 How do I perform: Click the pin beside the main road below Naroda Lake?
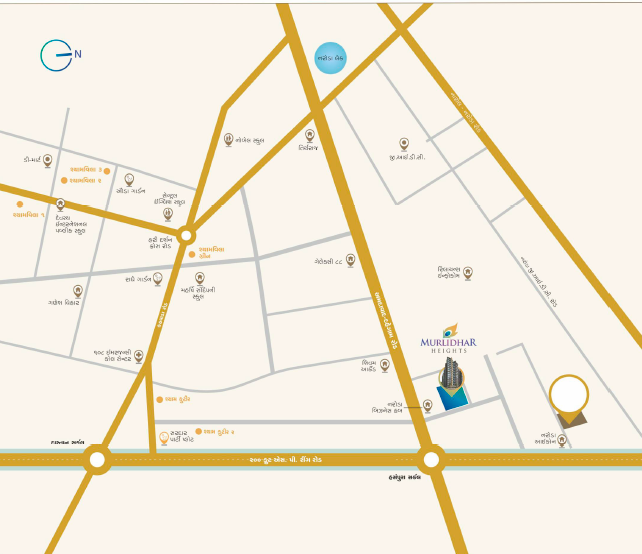coord(310,136)
